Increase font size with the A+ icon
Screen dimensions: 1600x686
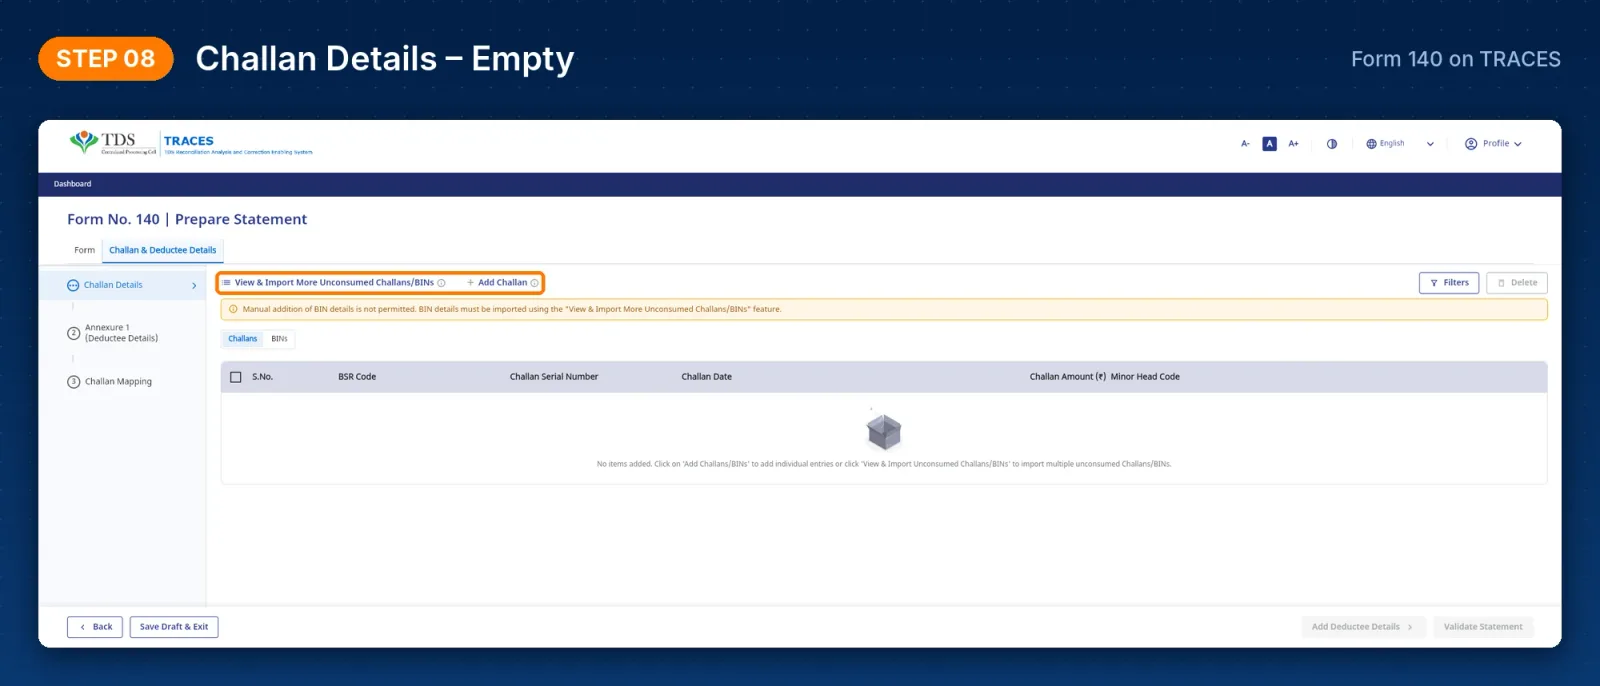tap(1293, 144)
